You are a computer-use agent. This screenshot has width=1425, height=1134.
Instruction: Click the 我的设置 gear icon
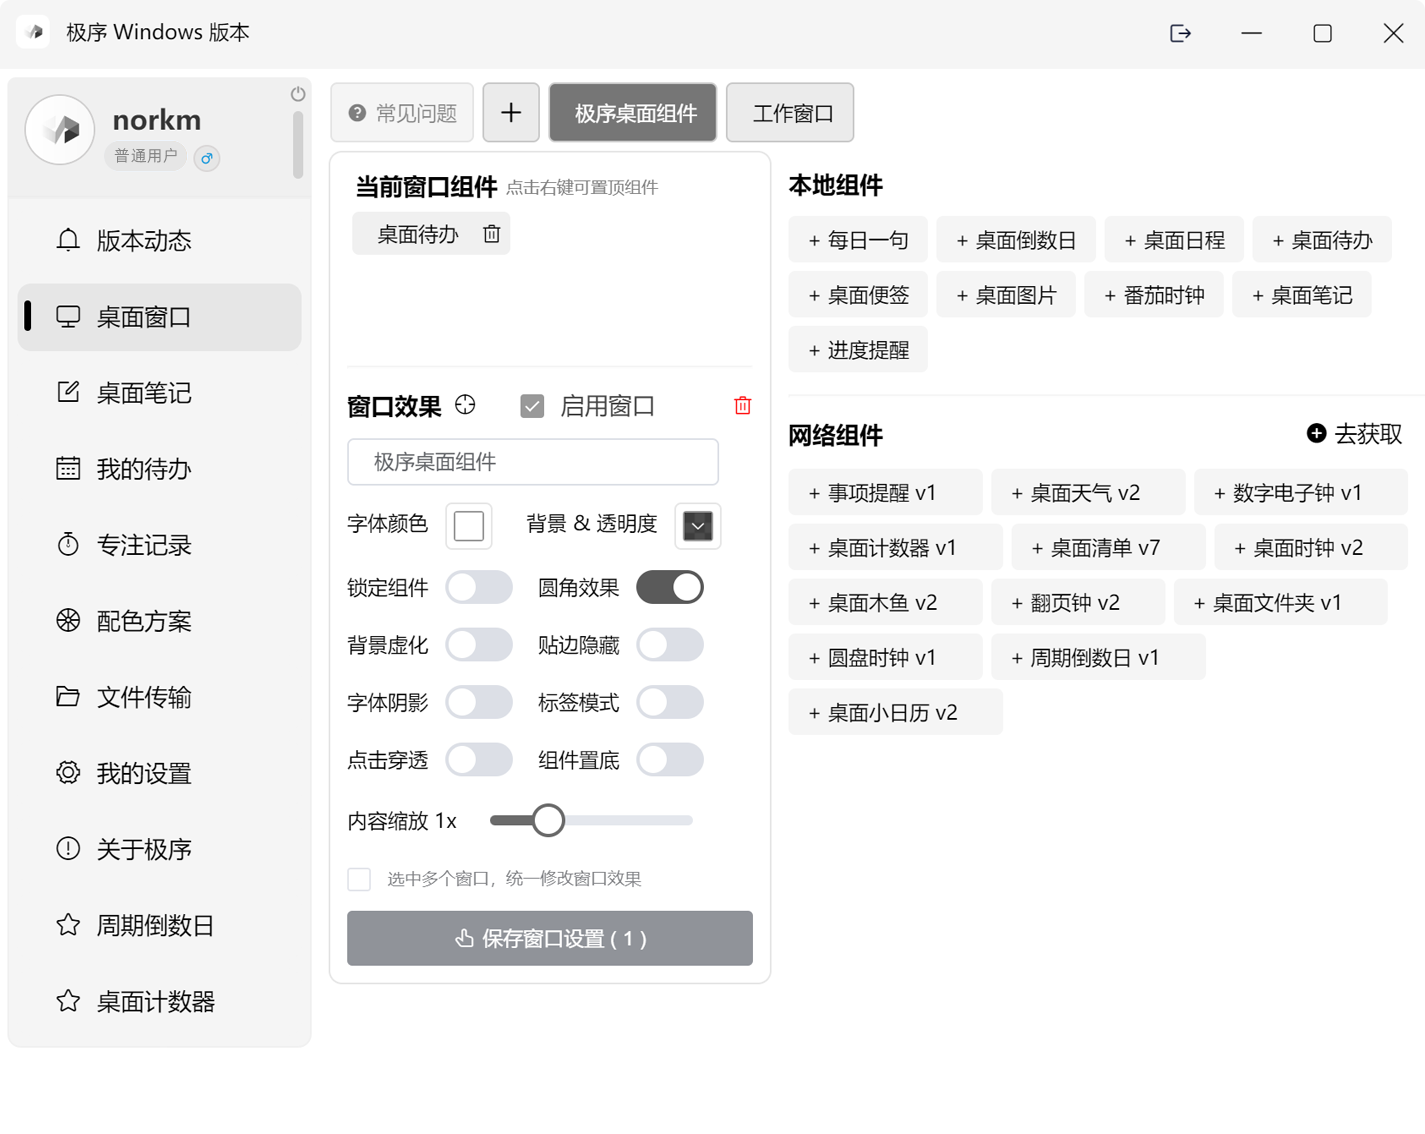coord(68,772)
